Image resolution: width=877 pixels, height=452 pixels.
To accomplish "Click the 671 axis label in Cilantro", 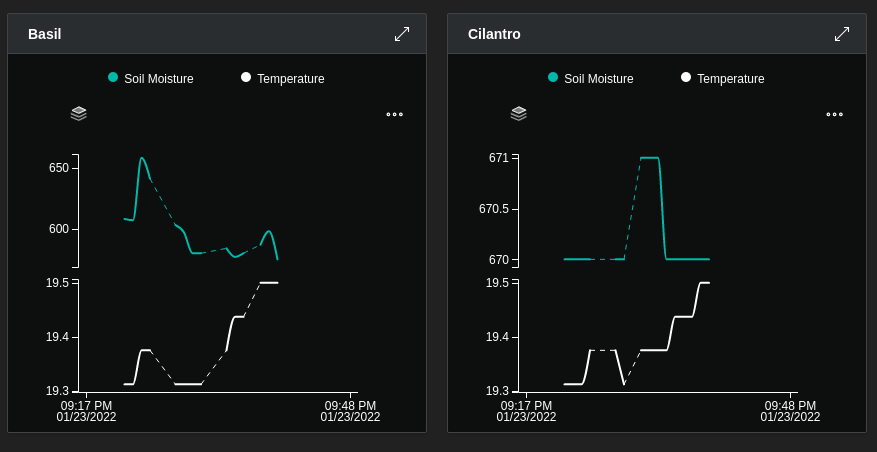I will 499,158.
